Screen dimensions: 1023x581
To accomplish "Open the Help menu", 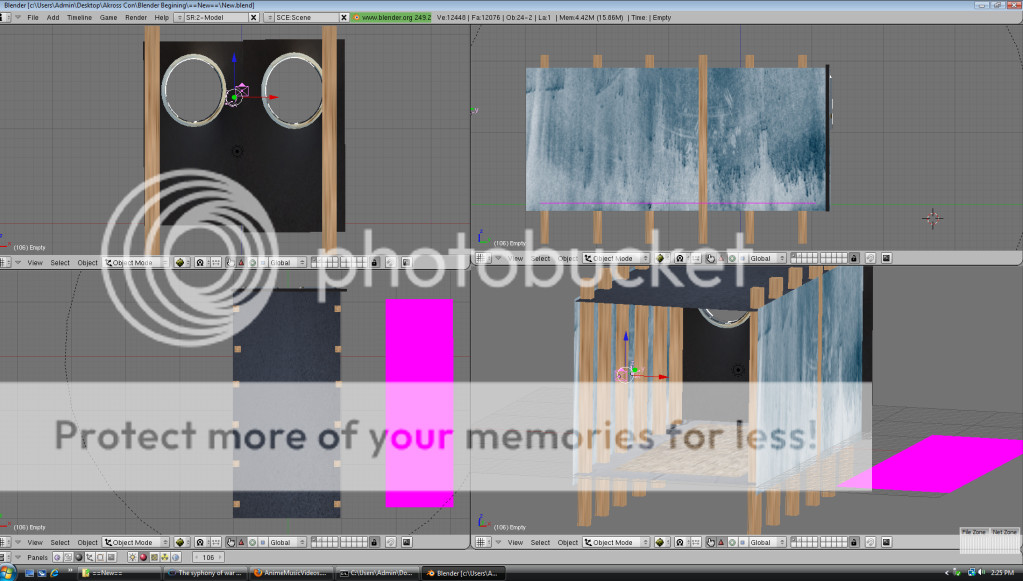I will [161, 18].
